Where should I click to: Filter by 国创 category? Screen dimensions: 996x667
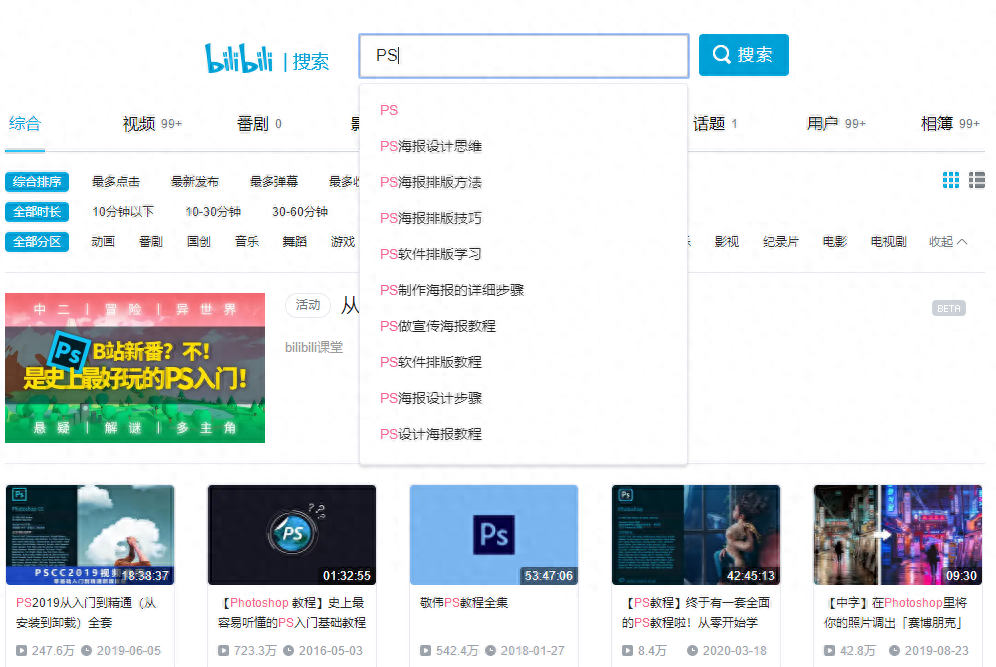[199, 241]
